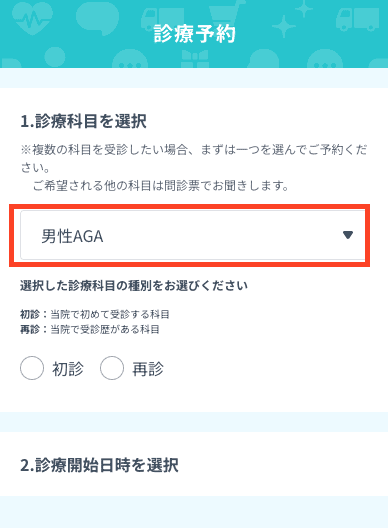Click the 1.診療科目を選択 section heading
The height and width of the screenshot is (528, 388).
(x=84, y=121)
